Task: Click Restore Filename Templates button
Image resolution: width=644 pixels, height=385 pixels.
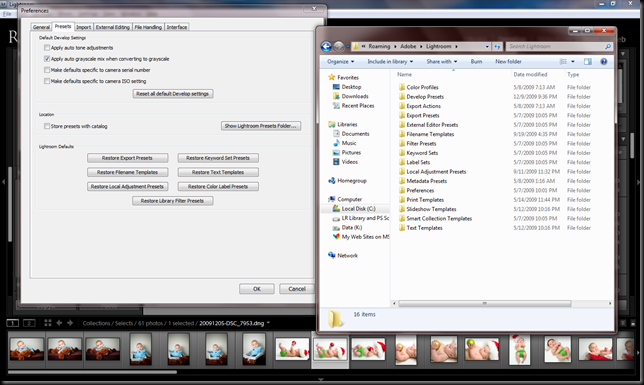Action: [x=127, y=172]
